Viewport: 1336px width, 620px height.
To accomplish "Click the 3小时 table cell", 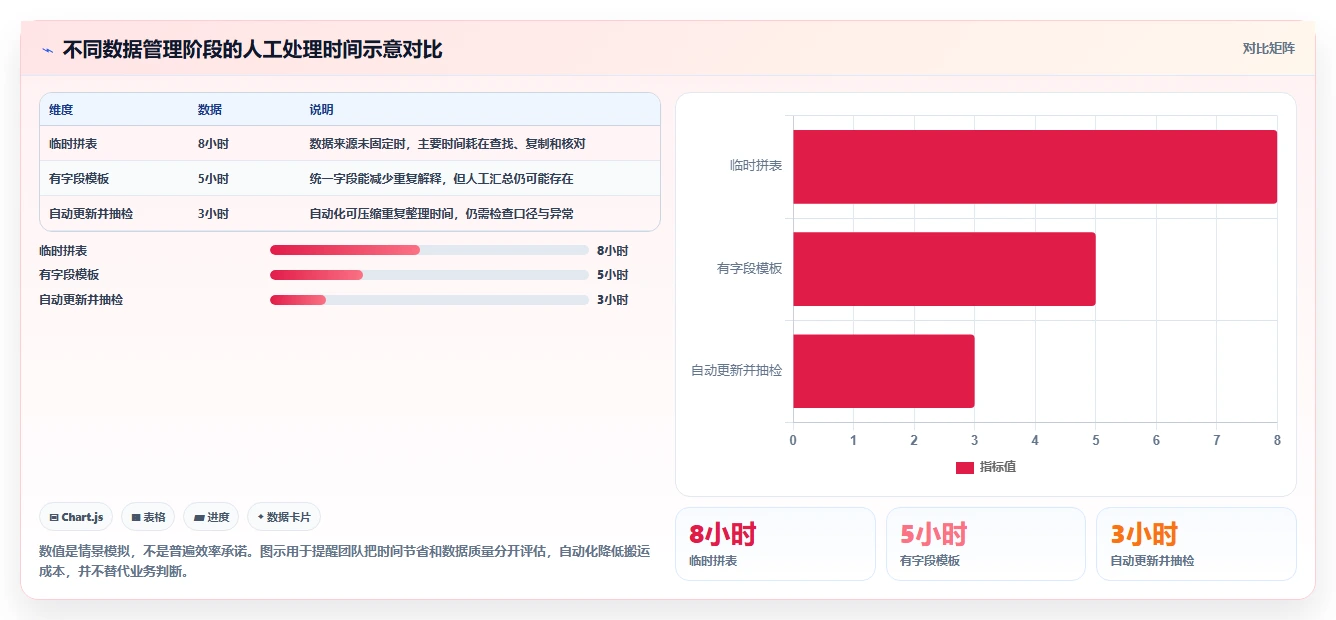I will tap(213, 214).
